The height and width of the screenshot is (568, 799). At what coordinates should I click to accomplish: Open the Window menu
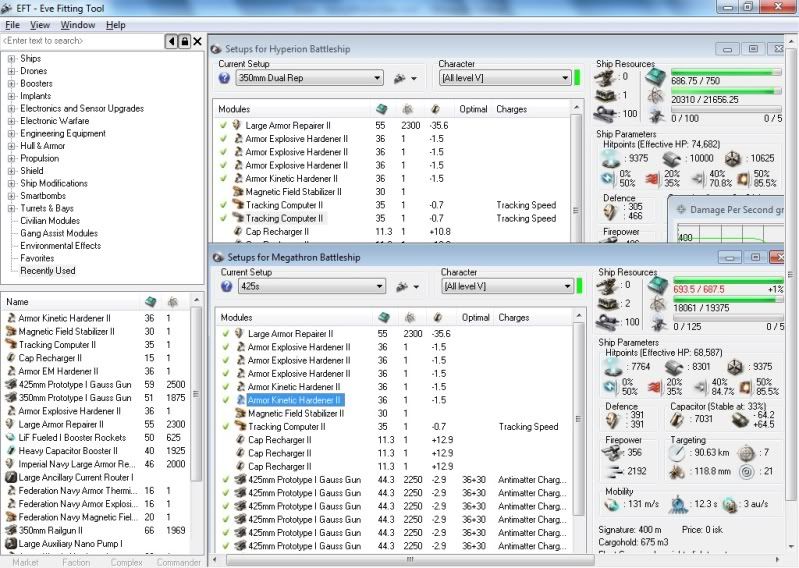click(77, 25)
